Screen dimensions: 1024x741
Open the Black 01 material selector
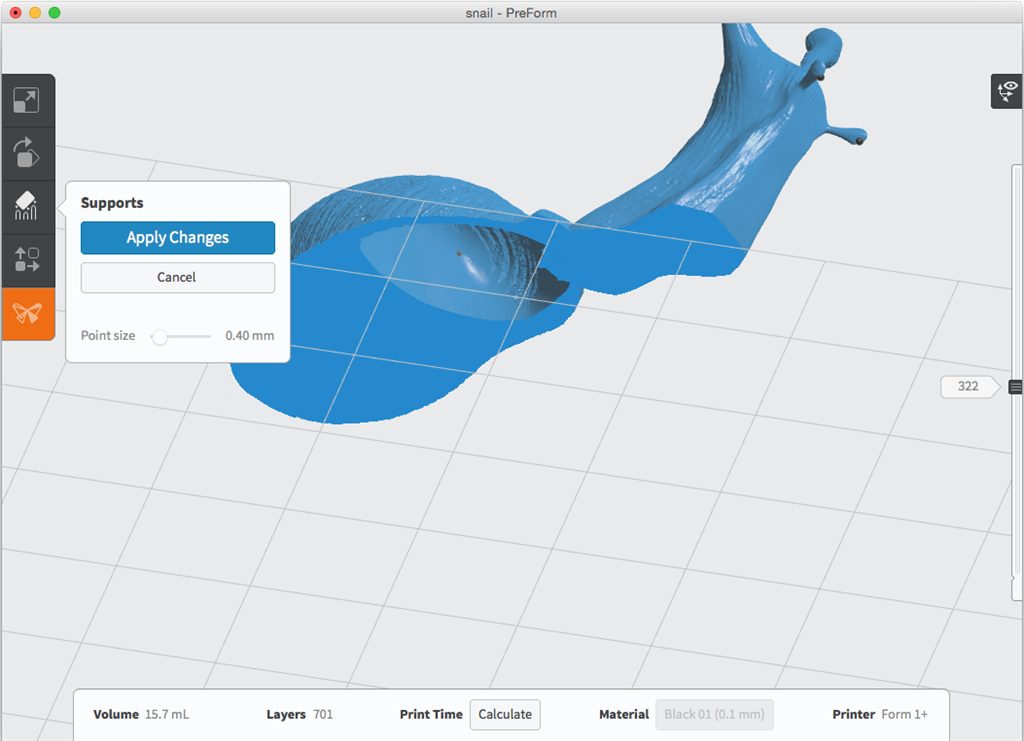click(714, 715)
